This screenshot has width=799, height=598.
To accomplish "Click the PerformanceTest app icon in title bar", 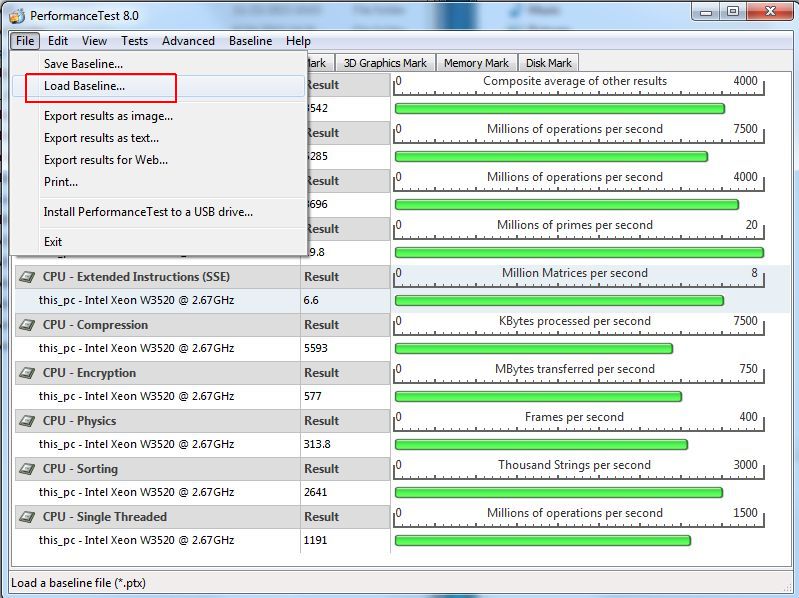I will (x=17, y=16).
